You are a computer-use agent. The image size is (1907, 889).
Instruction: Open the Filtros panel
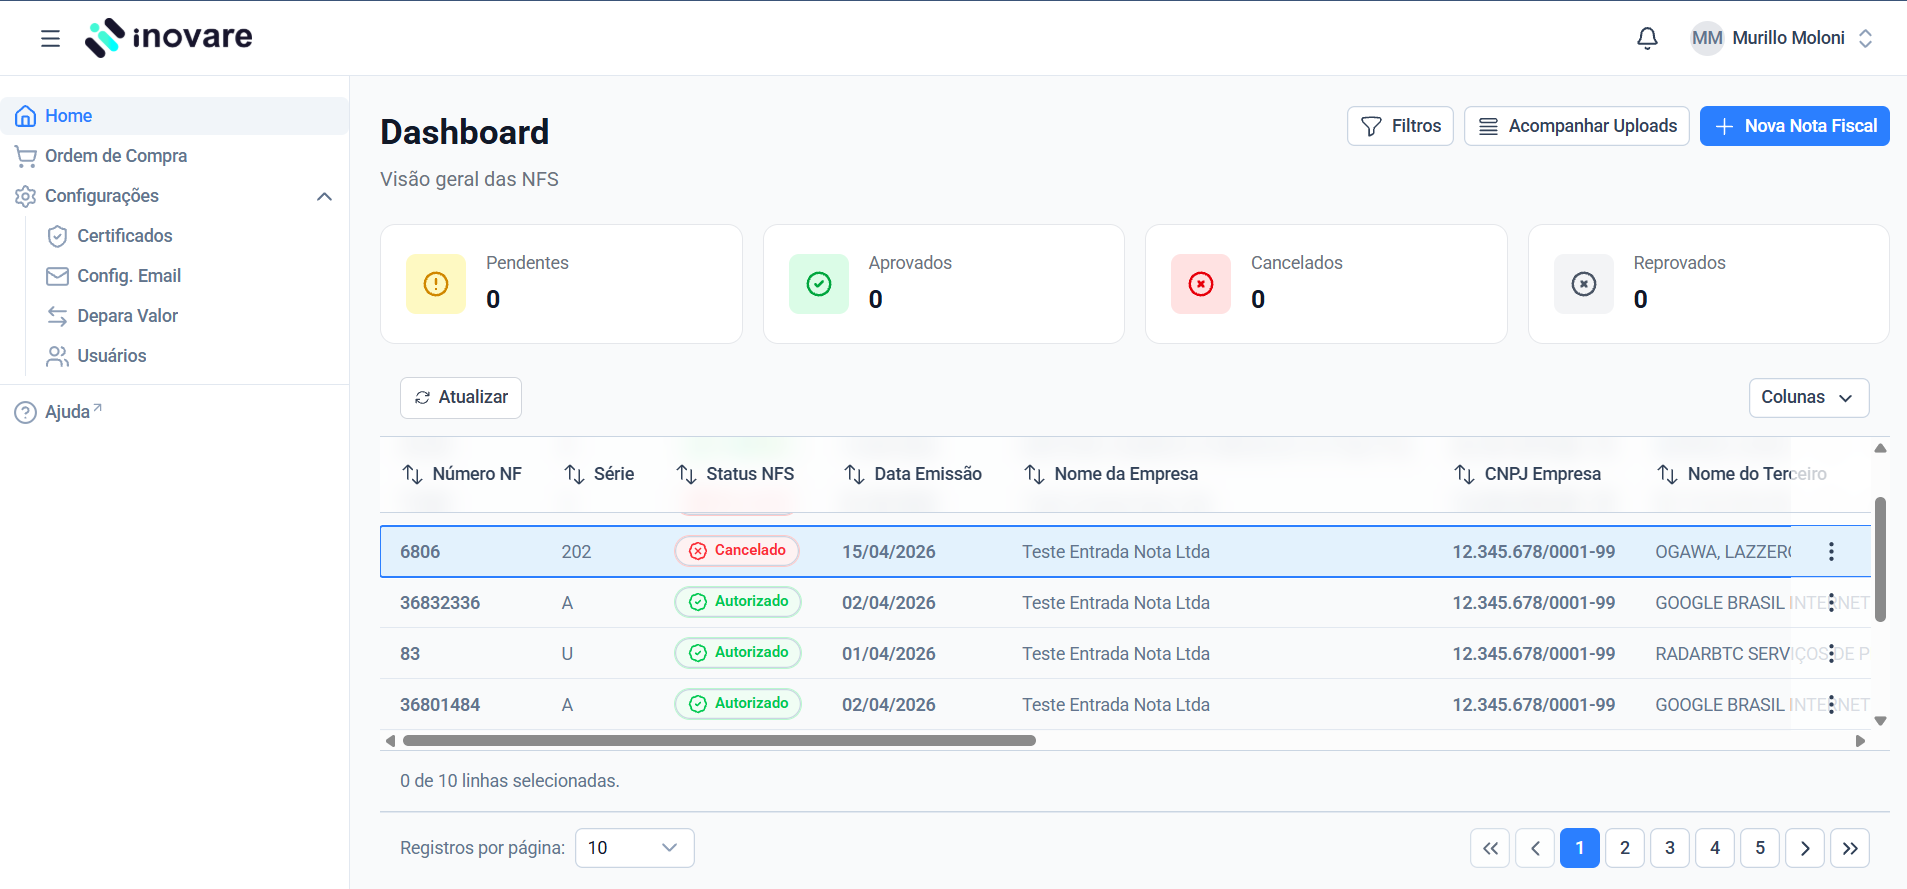(1400, 126)
